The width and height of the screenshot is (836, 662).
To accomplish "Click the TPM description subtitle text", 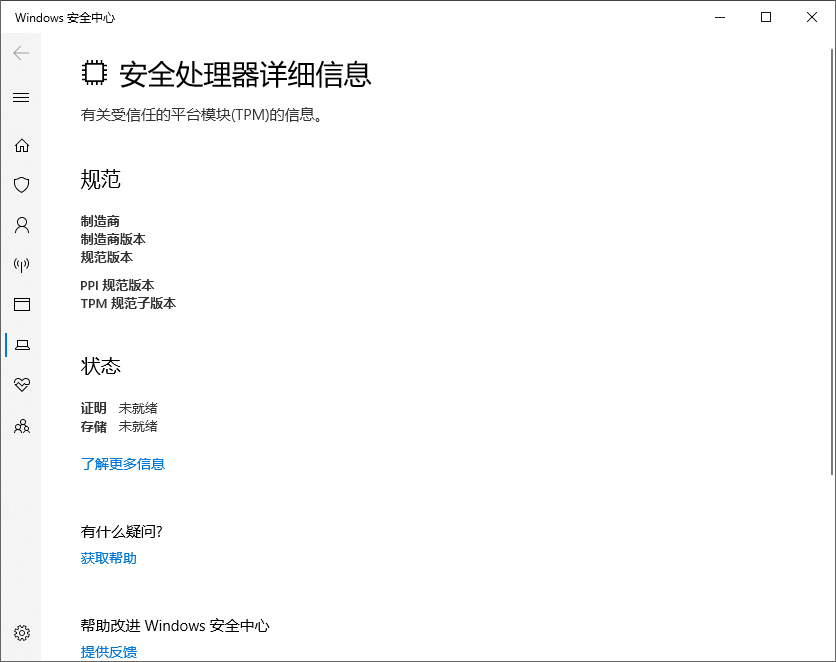I will (202, 115).
